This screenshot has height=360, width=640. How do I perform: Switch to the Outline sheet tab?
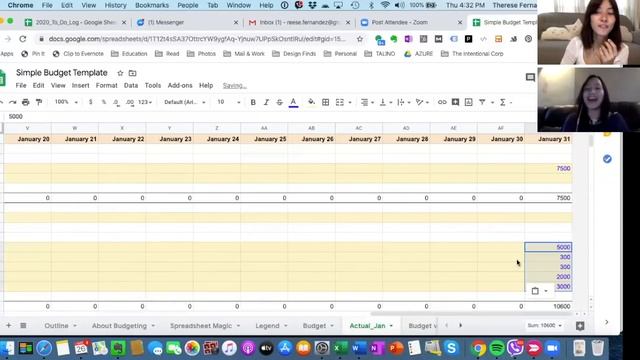tap(56, 326)
